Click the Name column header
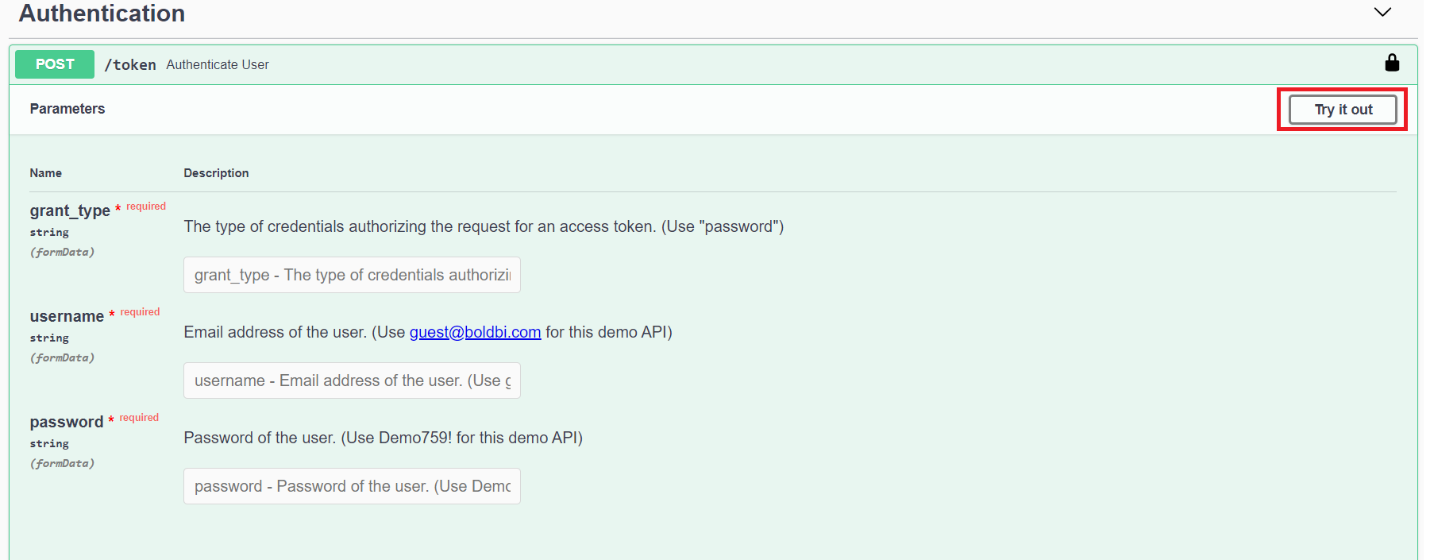The height and width of the screenshot is (560, 1430). 46,173
